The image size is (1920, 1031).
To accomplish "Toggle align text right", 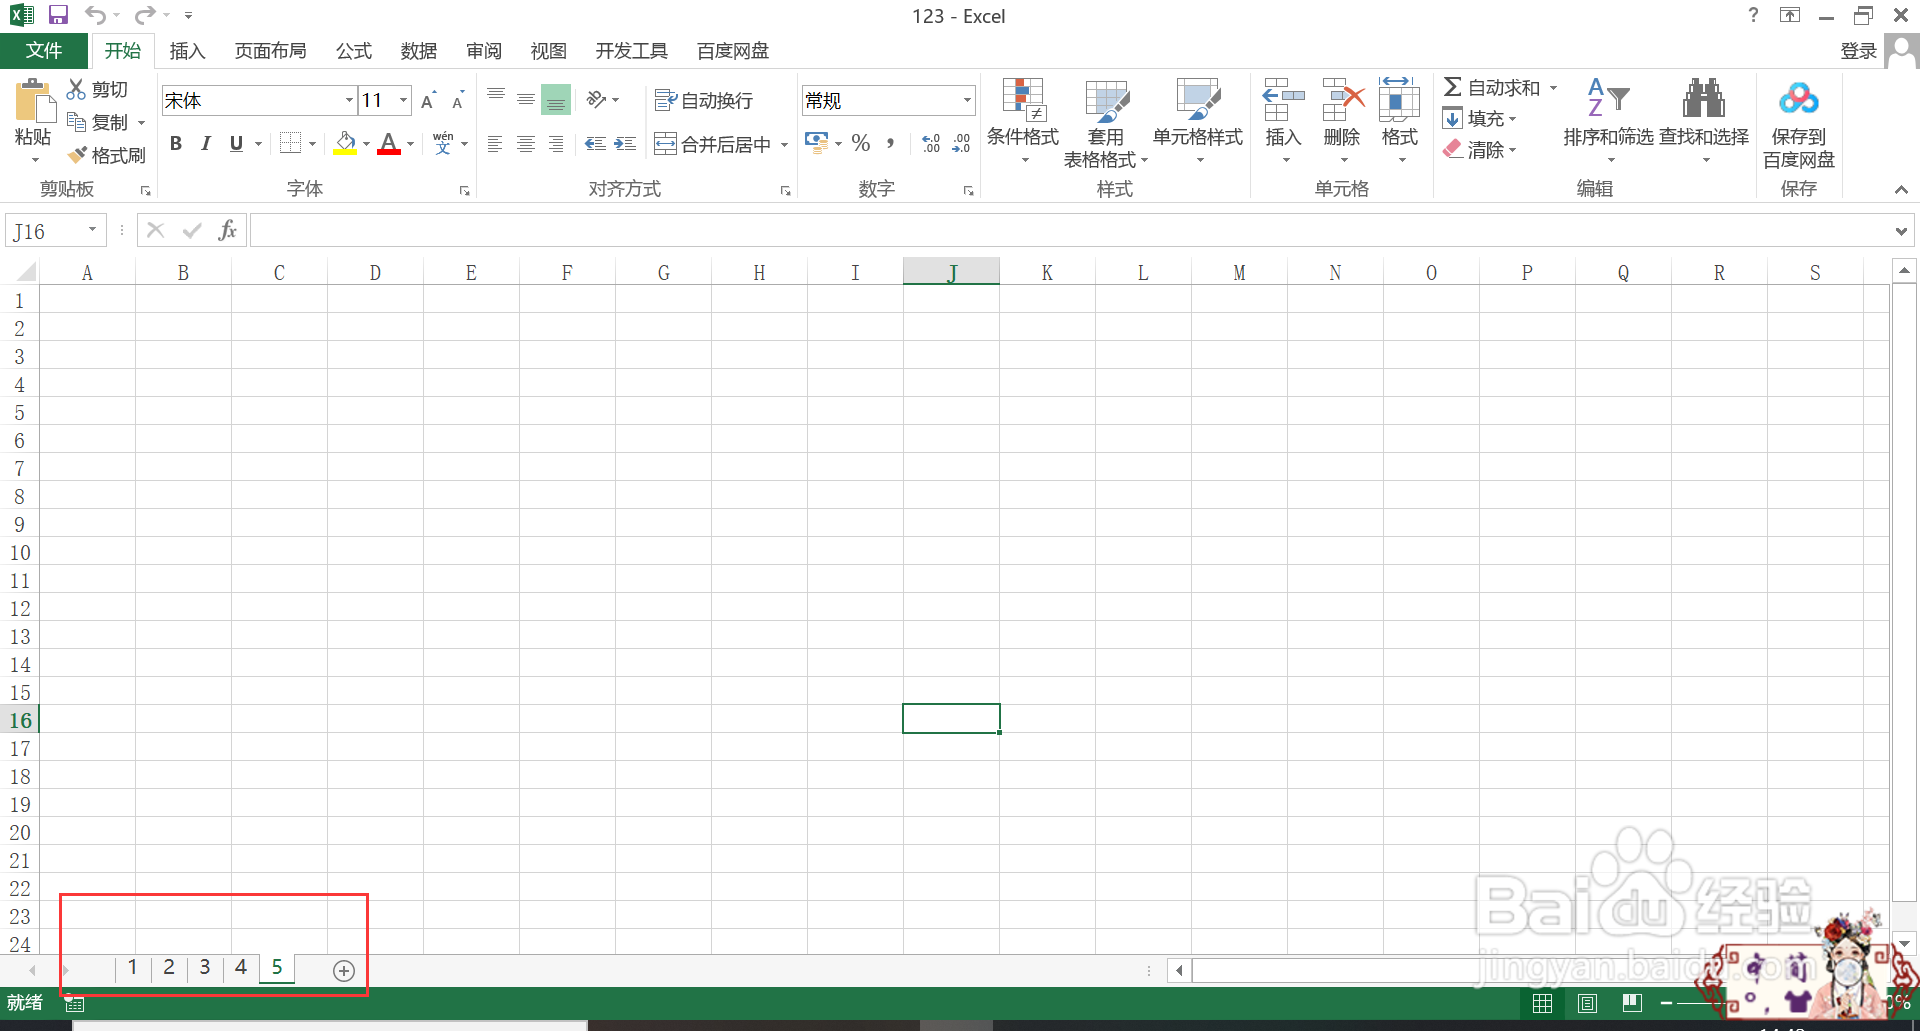I will point(556,144).
